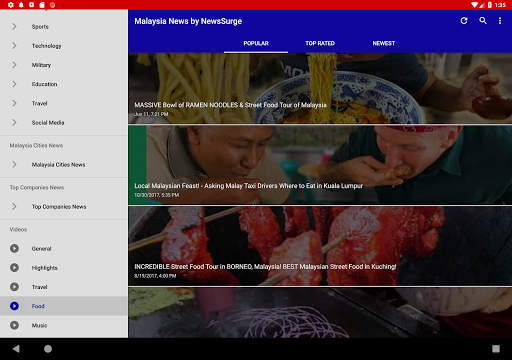Switch to the Newest tab

[x=384, y=43]
